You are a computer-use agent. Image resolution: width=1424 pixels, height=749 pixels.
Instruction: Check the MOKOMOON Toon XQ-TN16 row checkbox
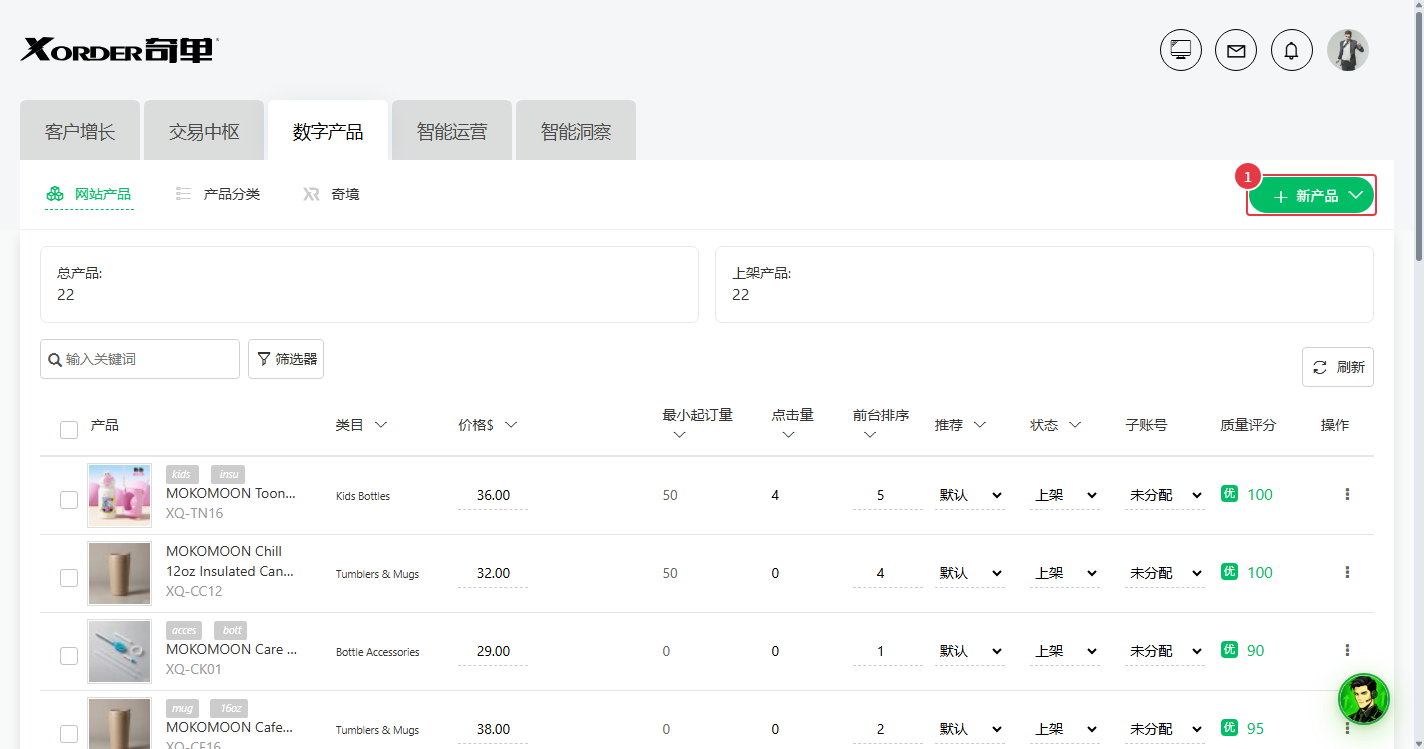coord(69,500)
